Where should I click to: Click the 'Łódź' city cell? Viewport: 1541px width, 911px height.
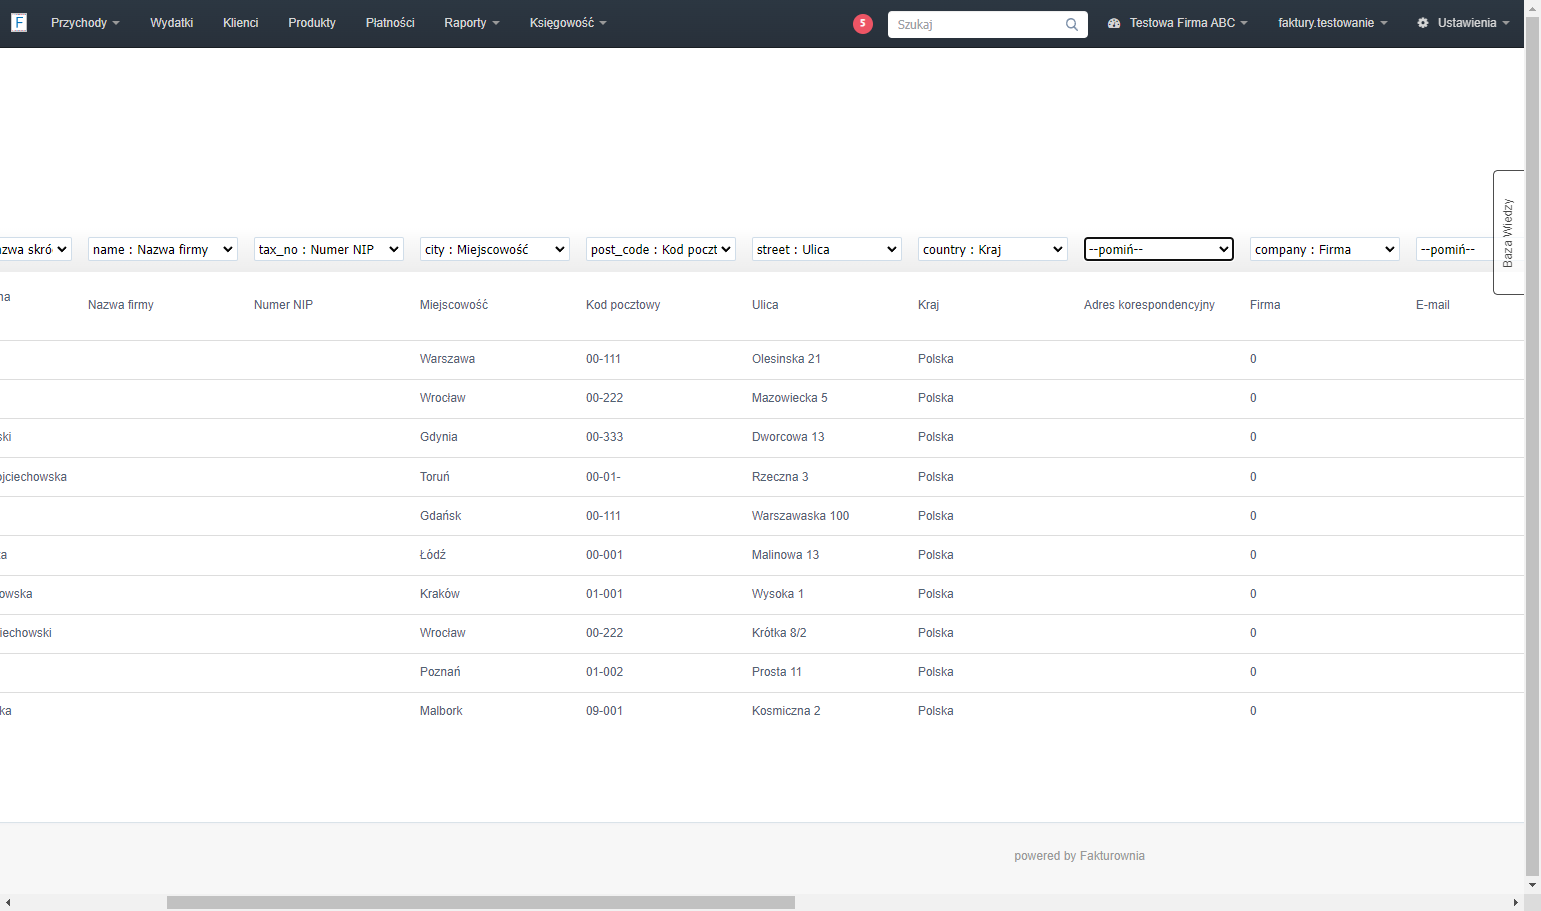[433, 555]
